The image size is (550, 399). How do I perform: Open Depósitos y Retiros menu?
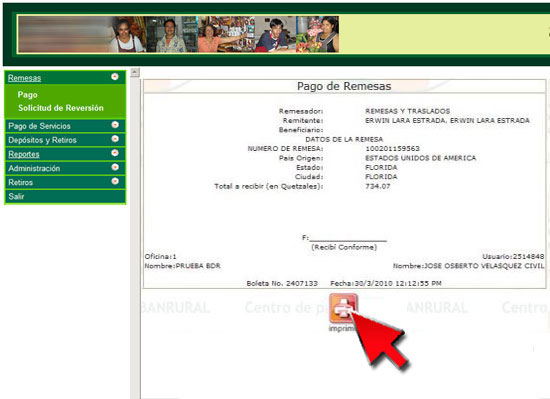(x=42, y=140)
